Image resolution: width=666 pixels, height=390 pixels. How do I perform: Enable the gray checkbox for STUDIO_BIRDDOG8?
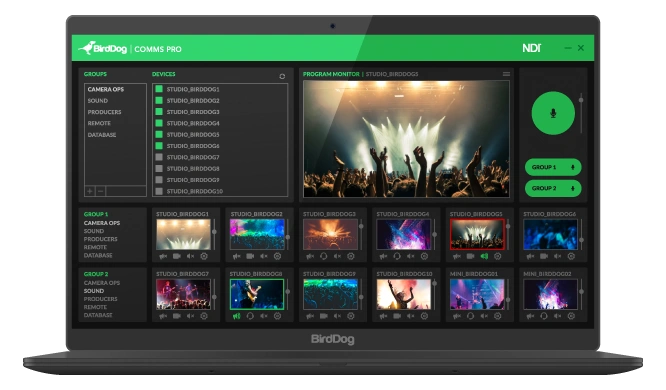tap(159, 168)
